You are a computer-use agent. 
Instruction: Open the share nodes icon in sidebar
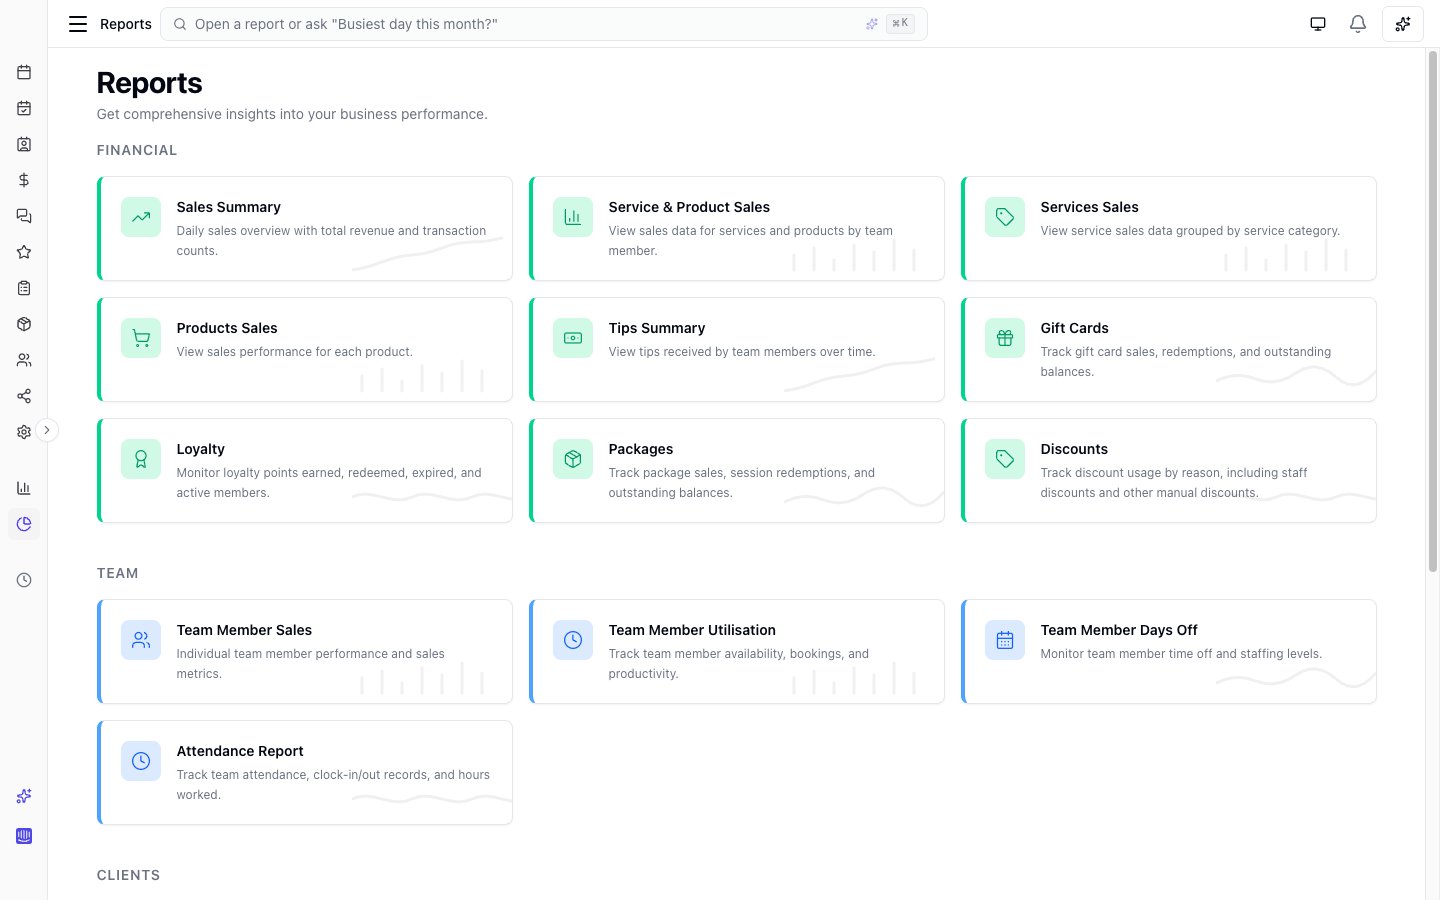24,396
